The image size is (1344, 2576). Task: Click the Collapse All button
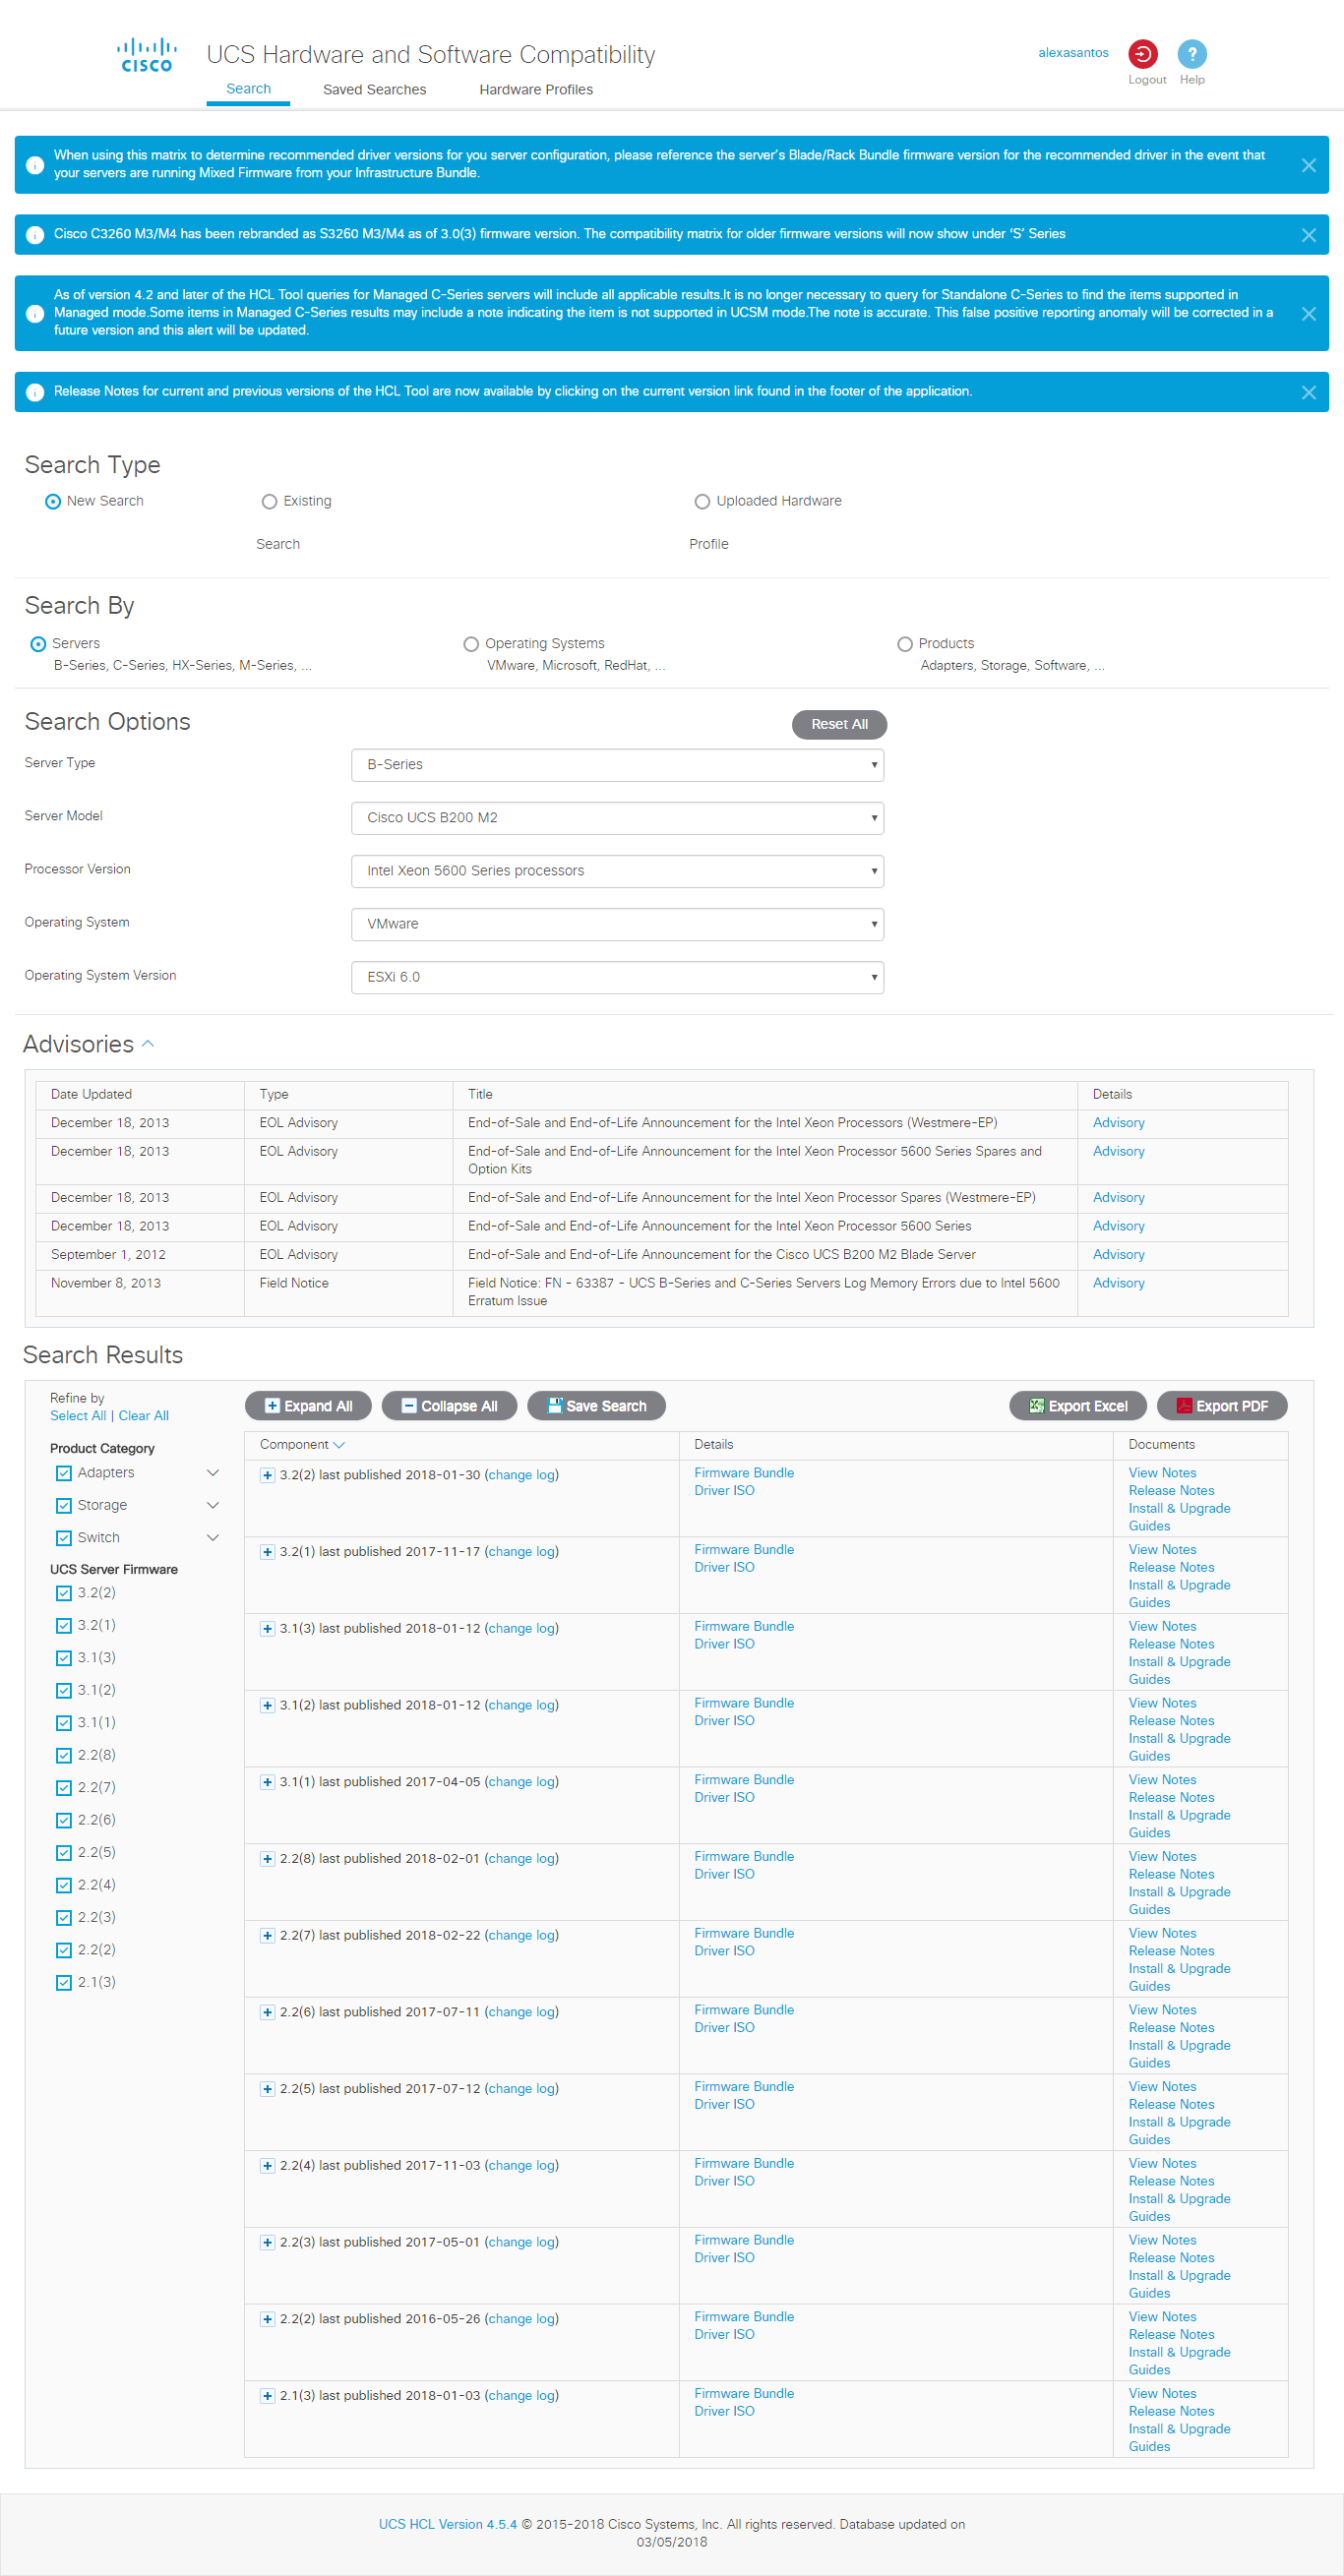[x=449, y=1406]
